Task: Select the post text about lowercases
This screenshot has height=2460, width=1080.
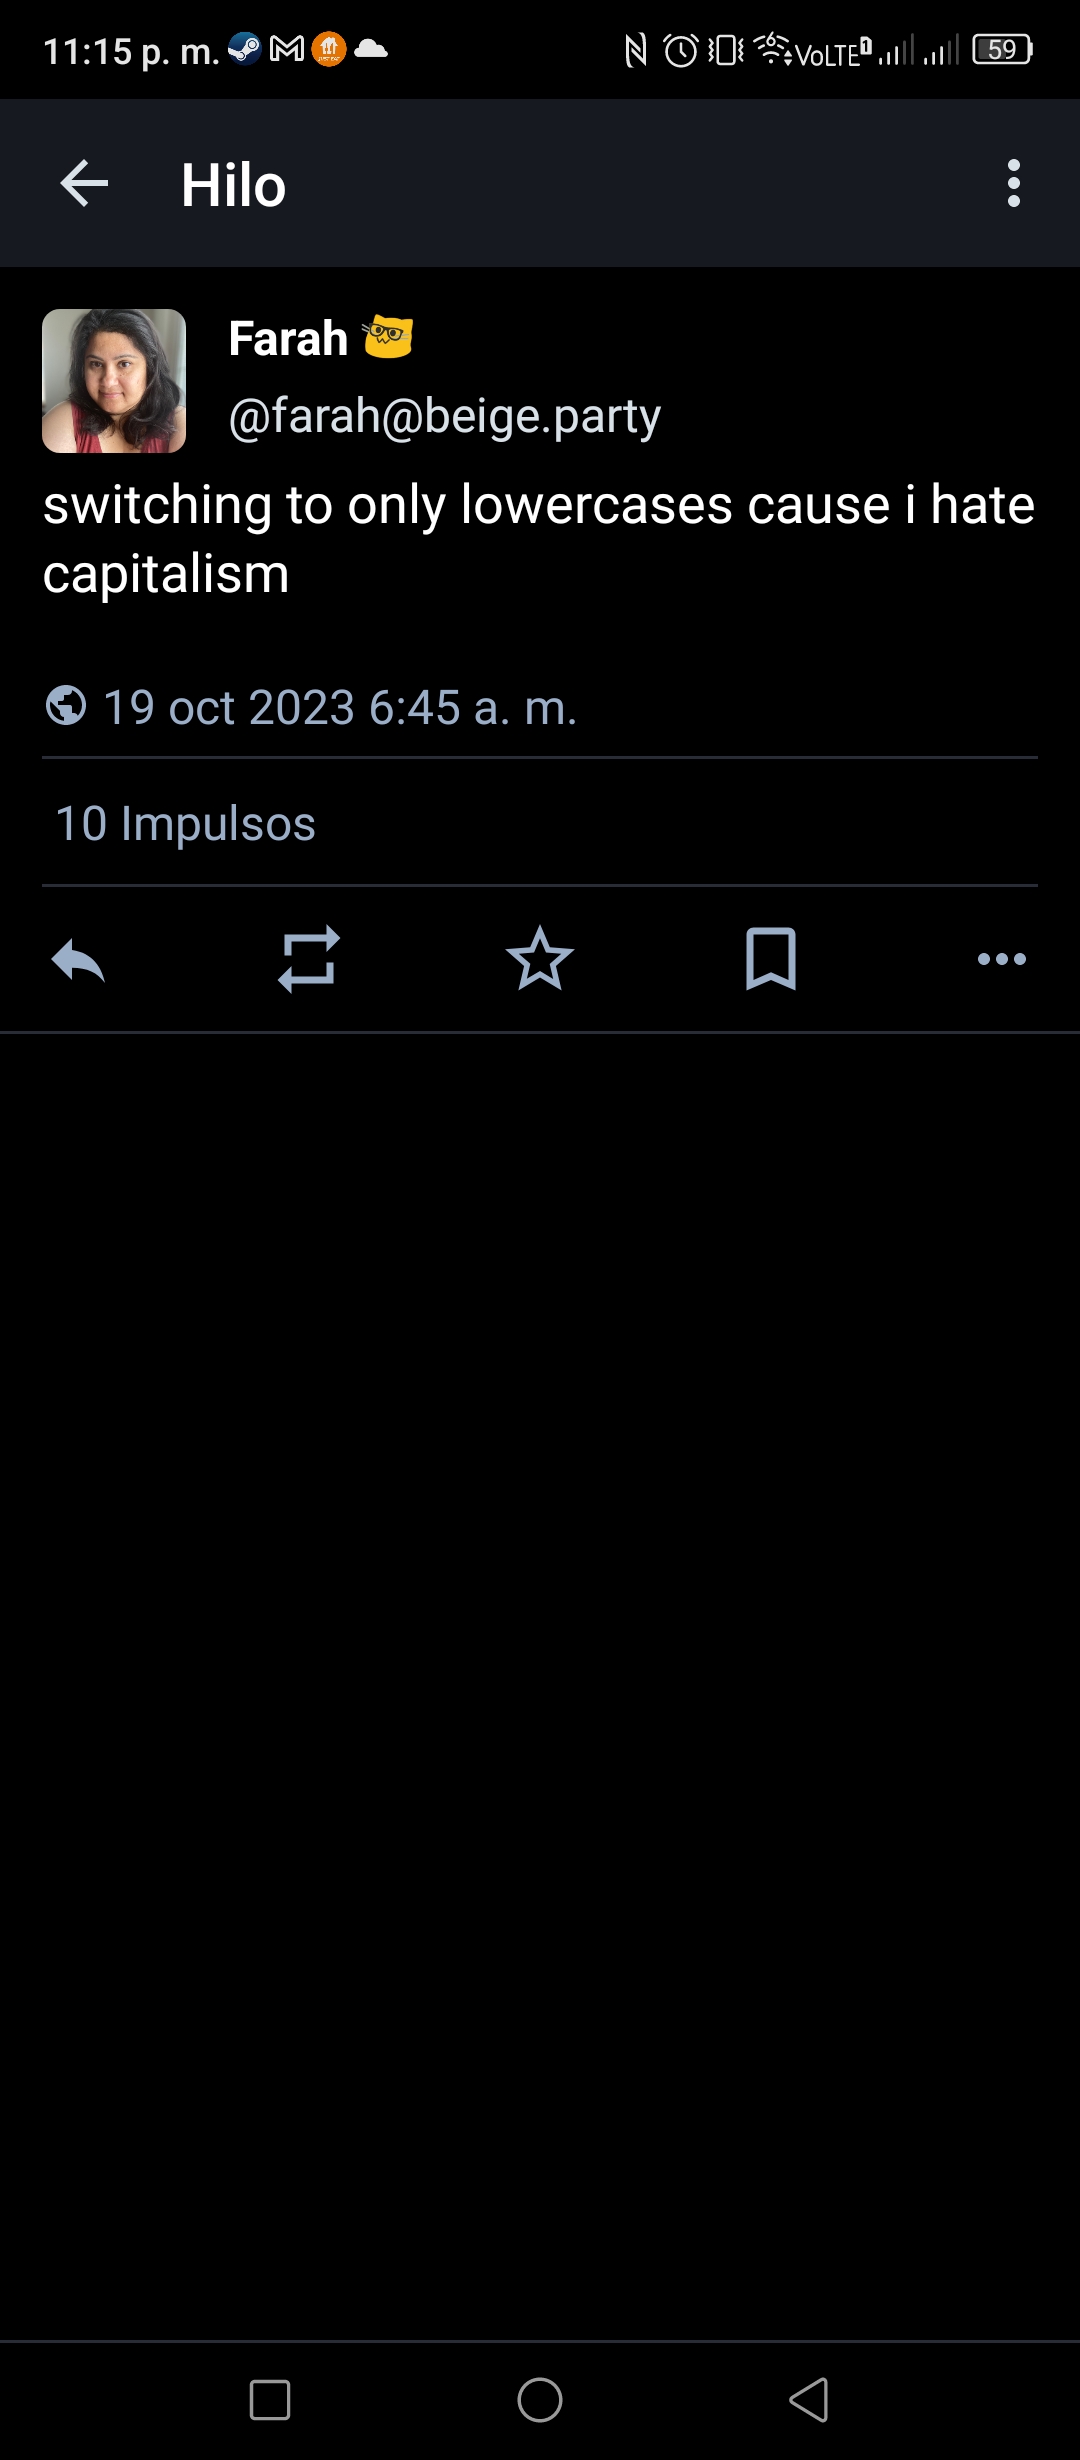Action: pyautogui.click(x=539, y=539)
